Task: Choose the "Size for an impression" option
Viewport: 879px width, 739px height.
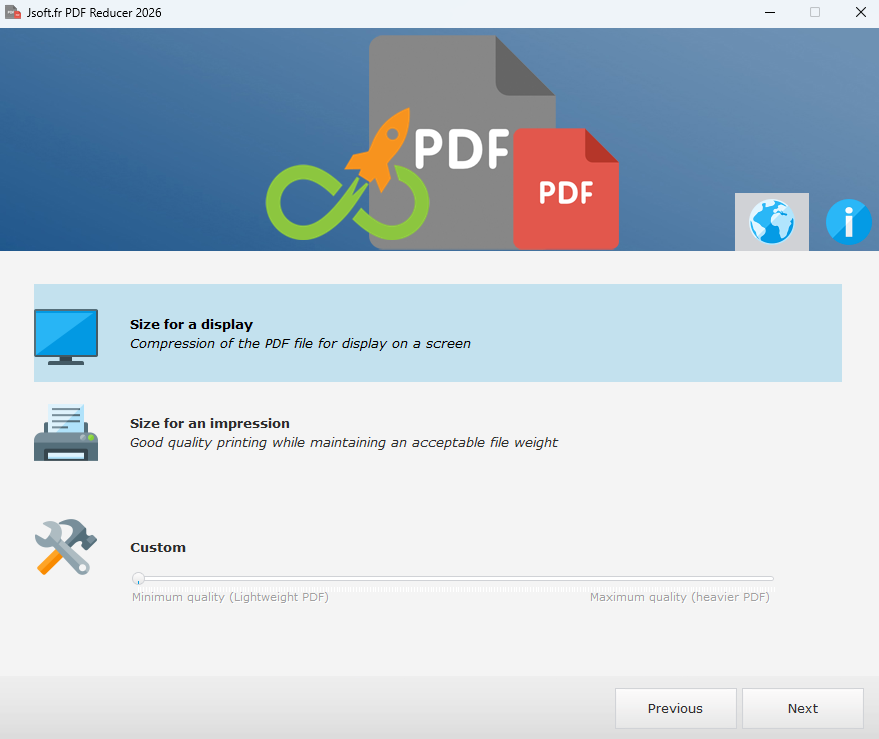Action: pos(210,424)
